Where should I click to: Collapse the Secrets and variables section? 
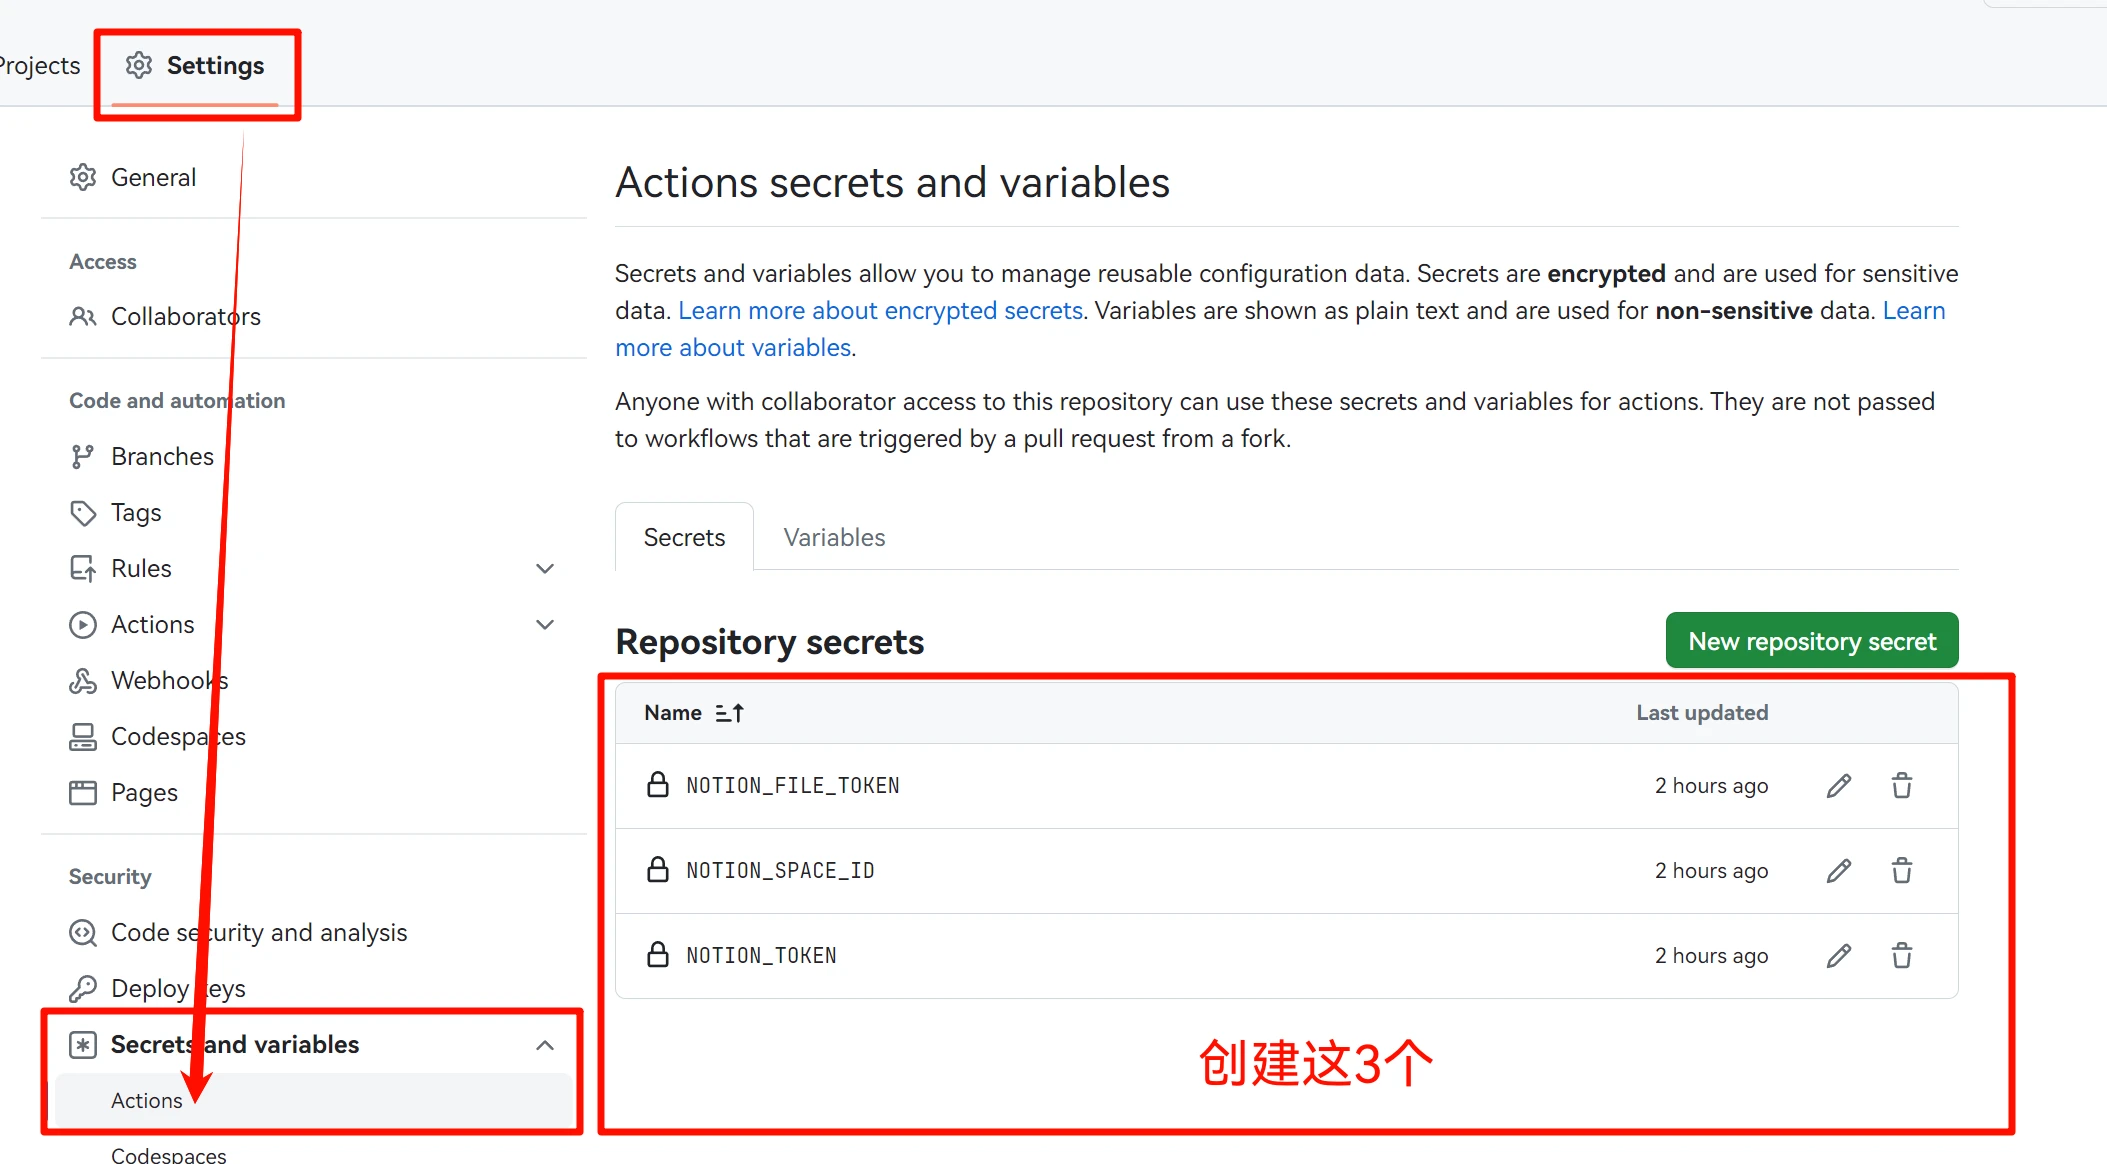click(545, 1045)
